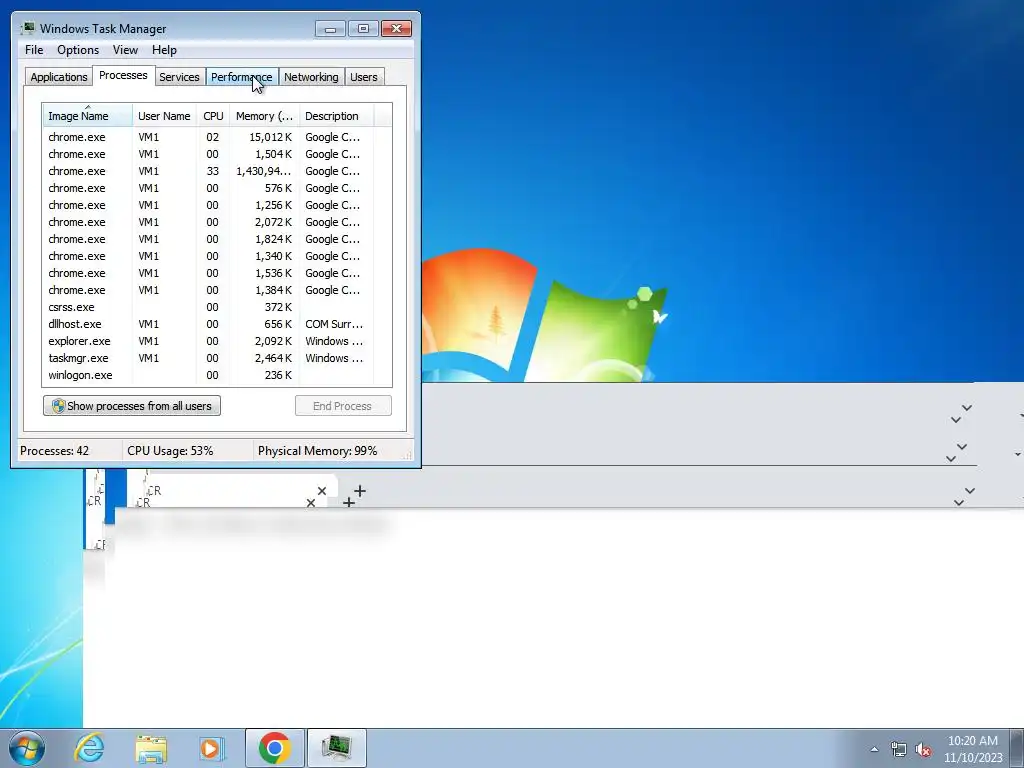Minimize the Task Manager window
1024x768 pixels.
pyautogui.click(x=330, y=29)
